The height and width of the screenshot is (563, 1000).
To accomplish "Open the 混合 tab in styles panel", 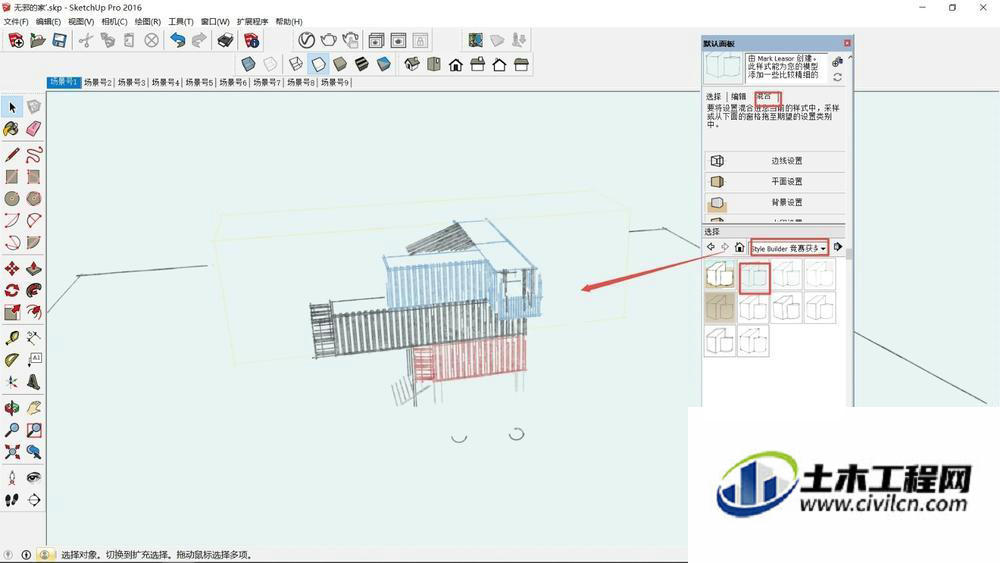I will 765,96.
